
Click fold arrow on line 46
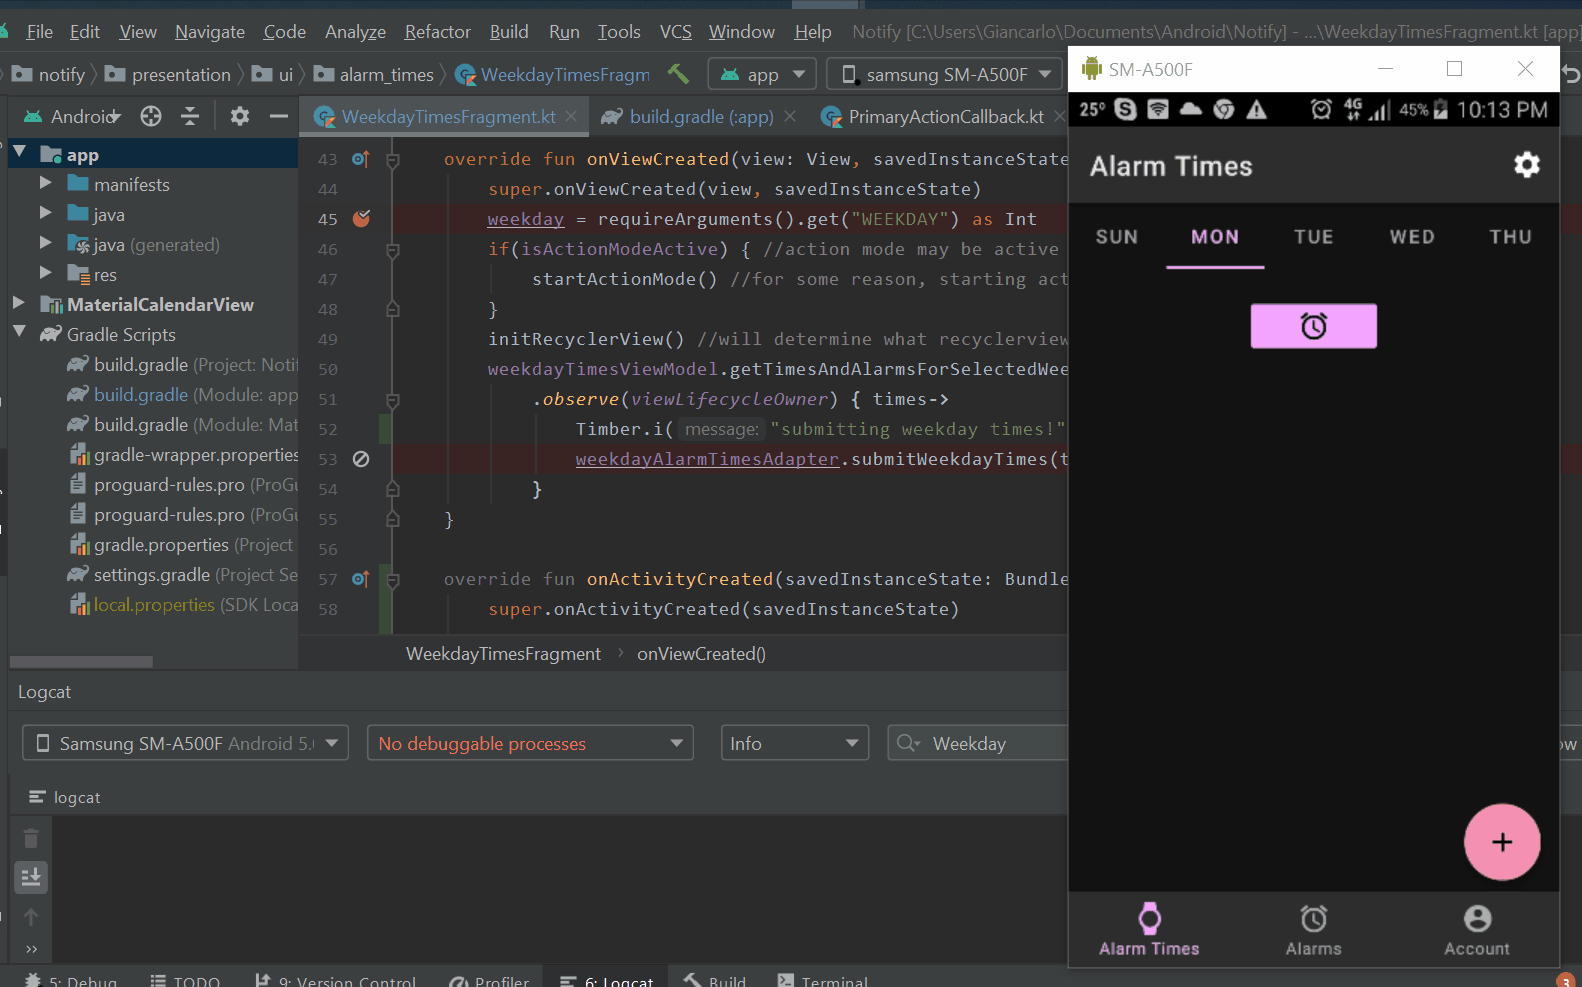(393, 249)
